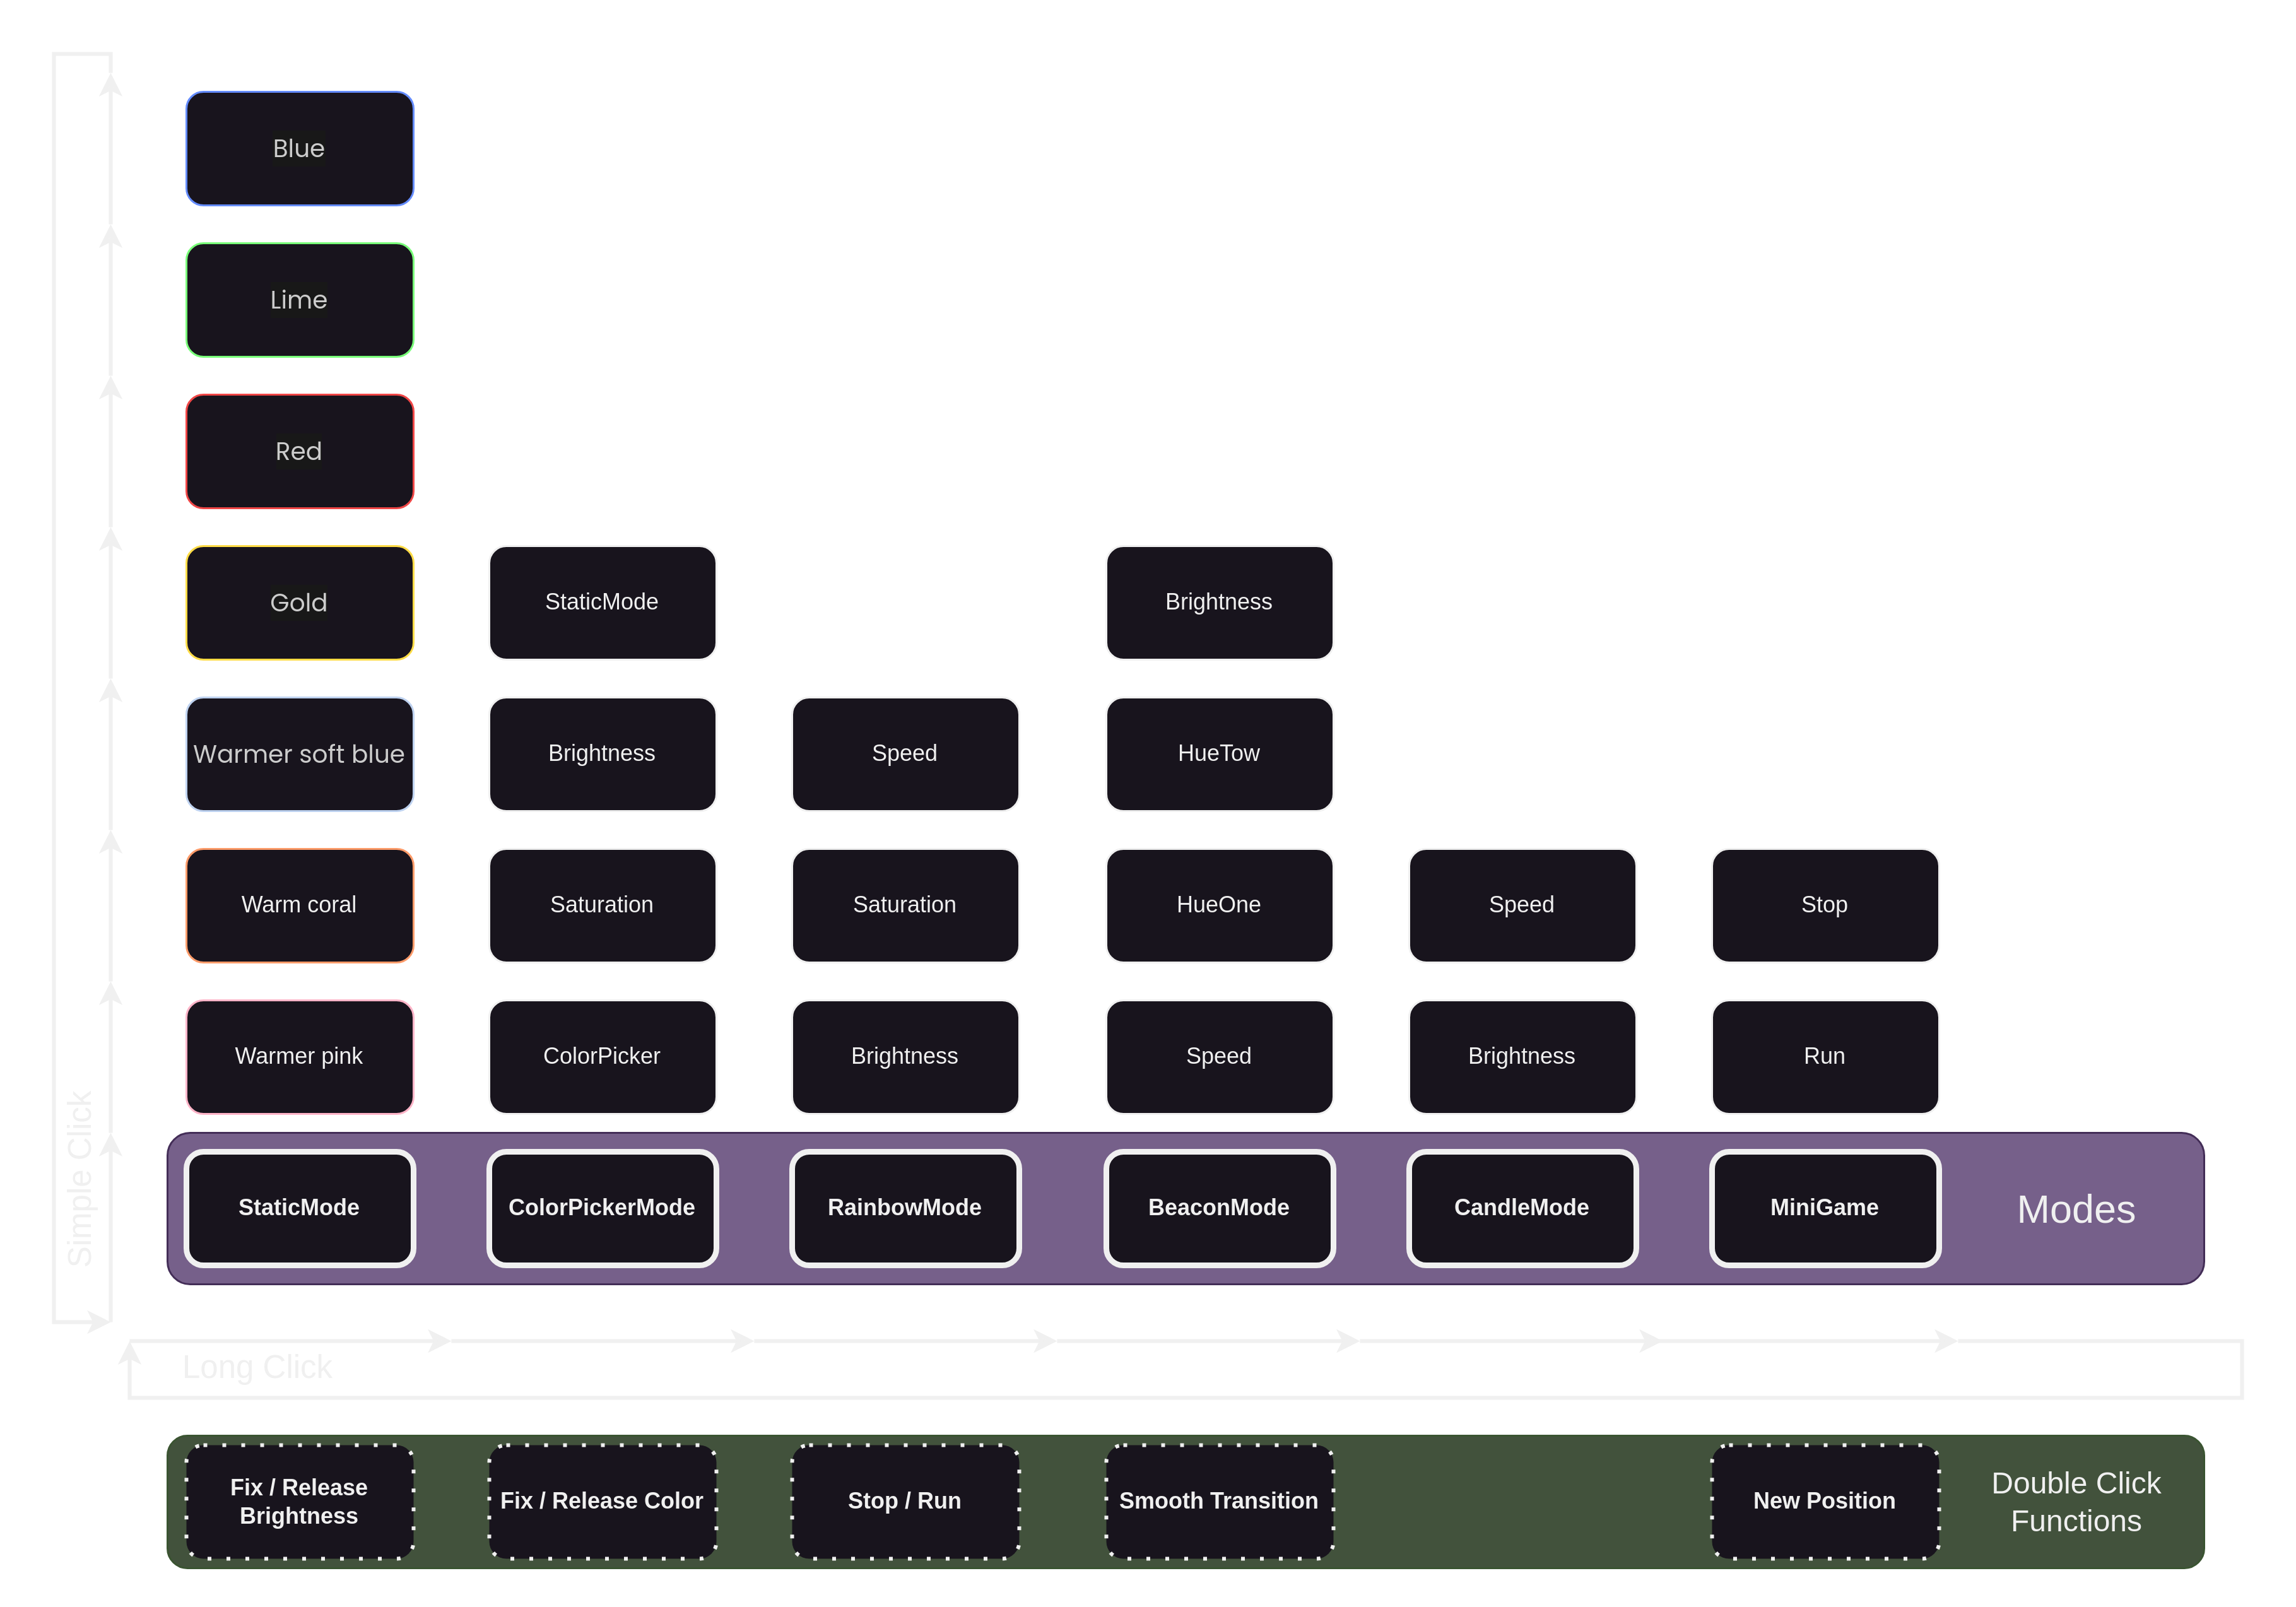Select the RainbowMode box
2296x1607 pixels.
(904, 1207)
